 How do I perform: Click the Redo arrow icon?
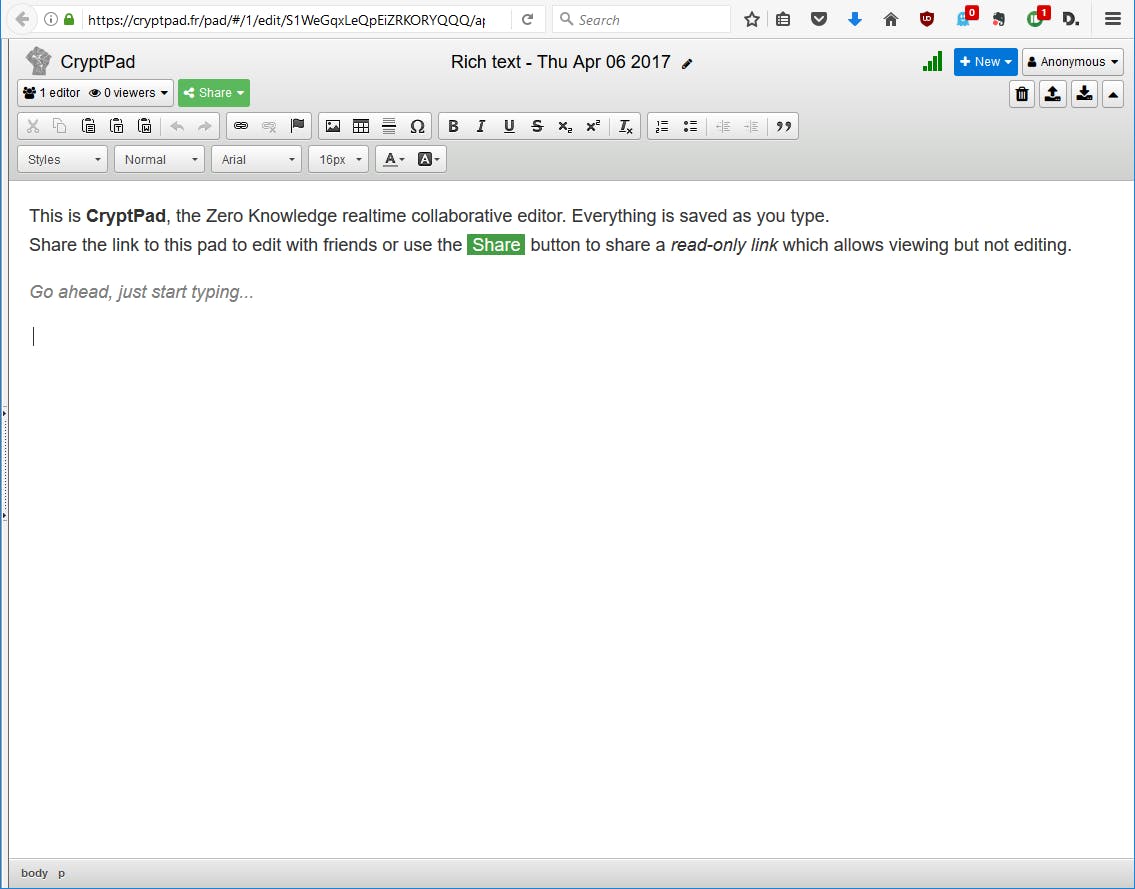click(x=205, y=126)
